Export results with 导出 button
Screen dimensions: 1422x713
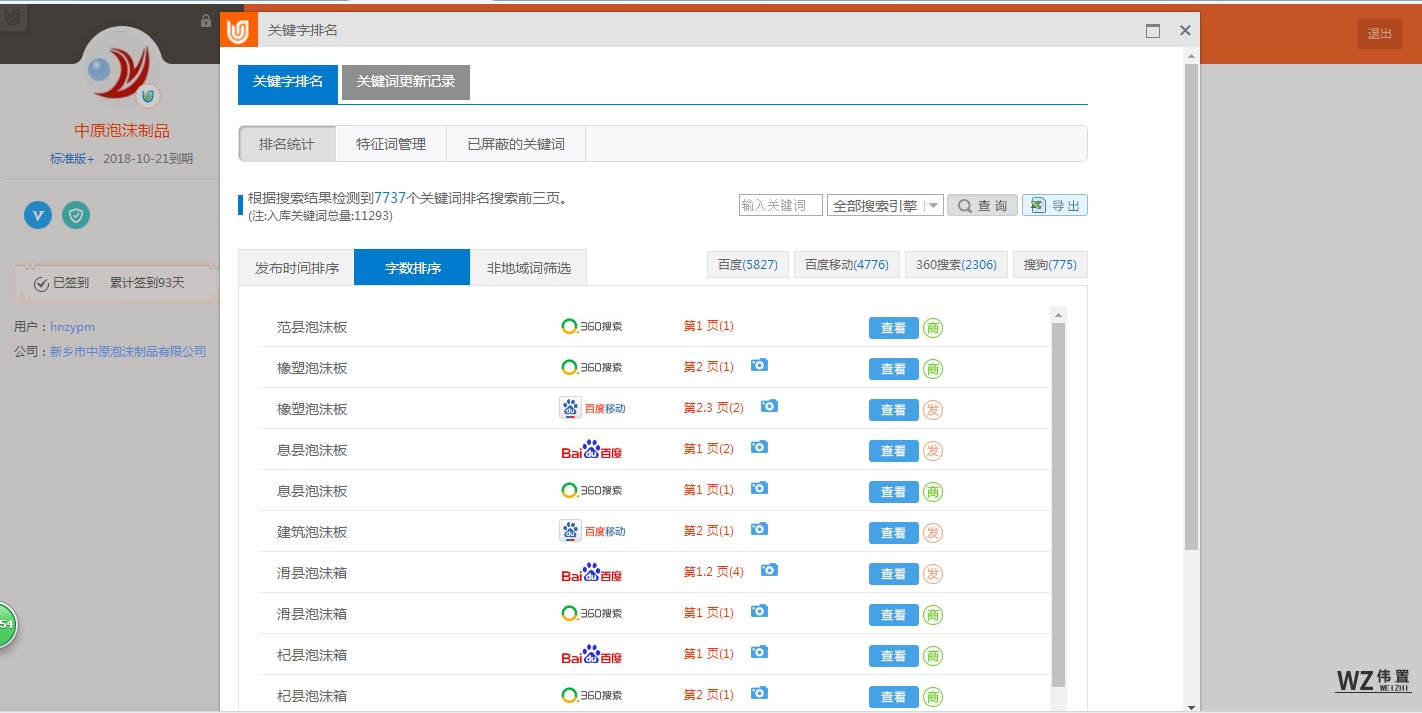point(1055,205)
